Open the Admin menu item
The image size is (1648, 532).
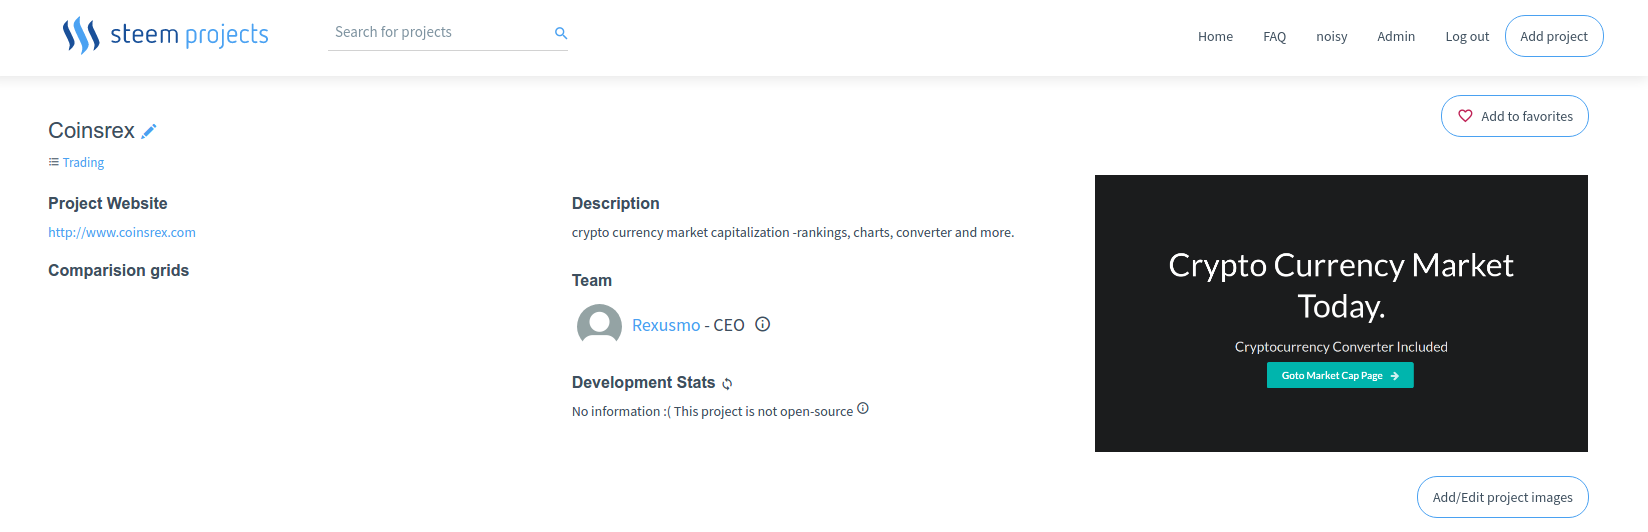pyautogui.click(x=1396, y=36)
